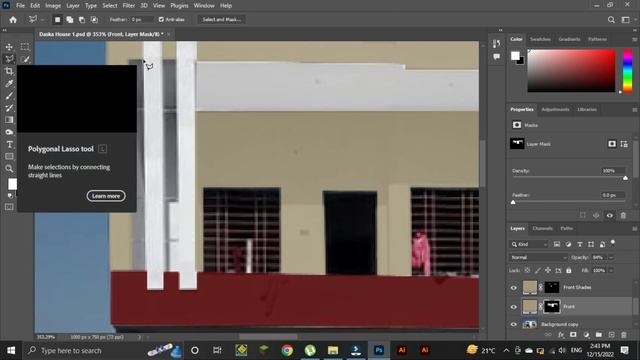The height and width of the screenshot is (360, 640).
Task: Select the Polygonal Lasso tool in the toolbar
Action: click(9, 59)
